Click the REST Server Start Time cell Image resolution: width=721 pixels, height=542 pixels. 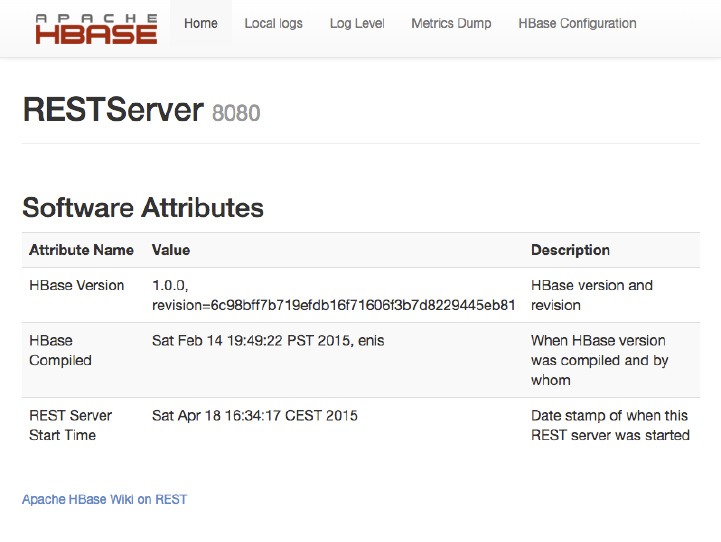tap(70, 425)
